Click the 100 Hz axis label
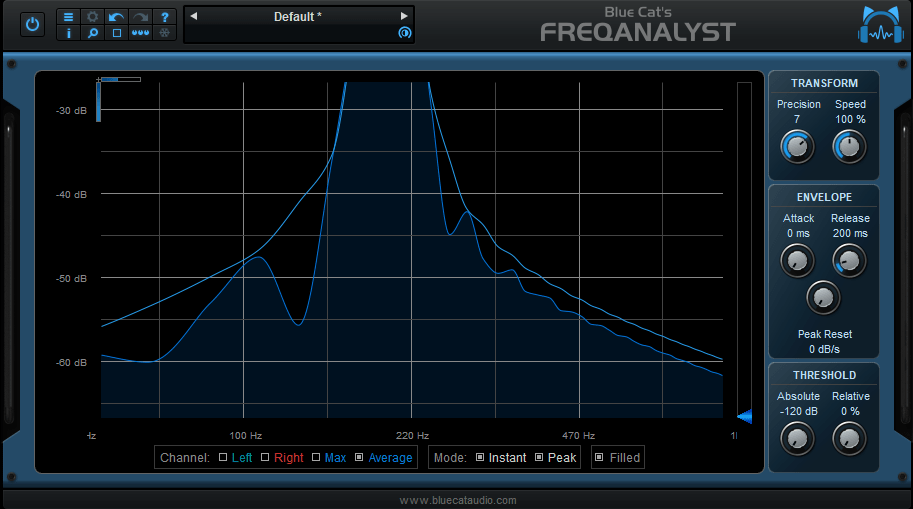The height and width of the screenshot is (509, 913). (x=246, y=436)
